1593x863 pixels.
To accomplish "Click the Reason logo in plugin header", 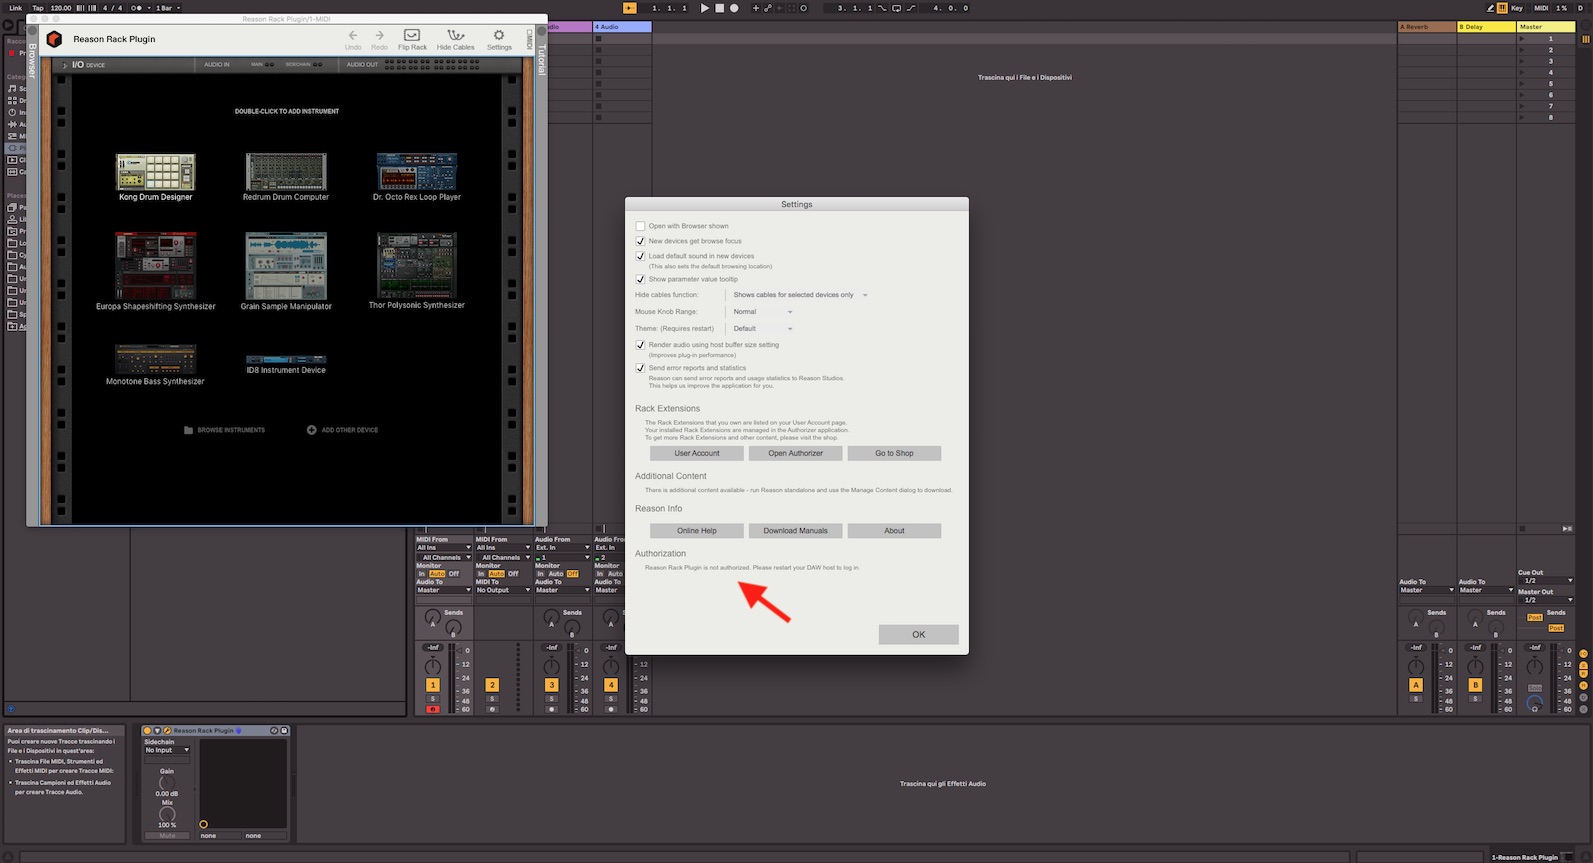I will click(x=54, y=39).
